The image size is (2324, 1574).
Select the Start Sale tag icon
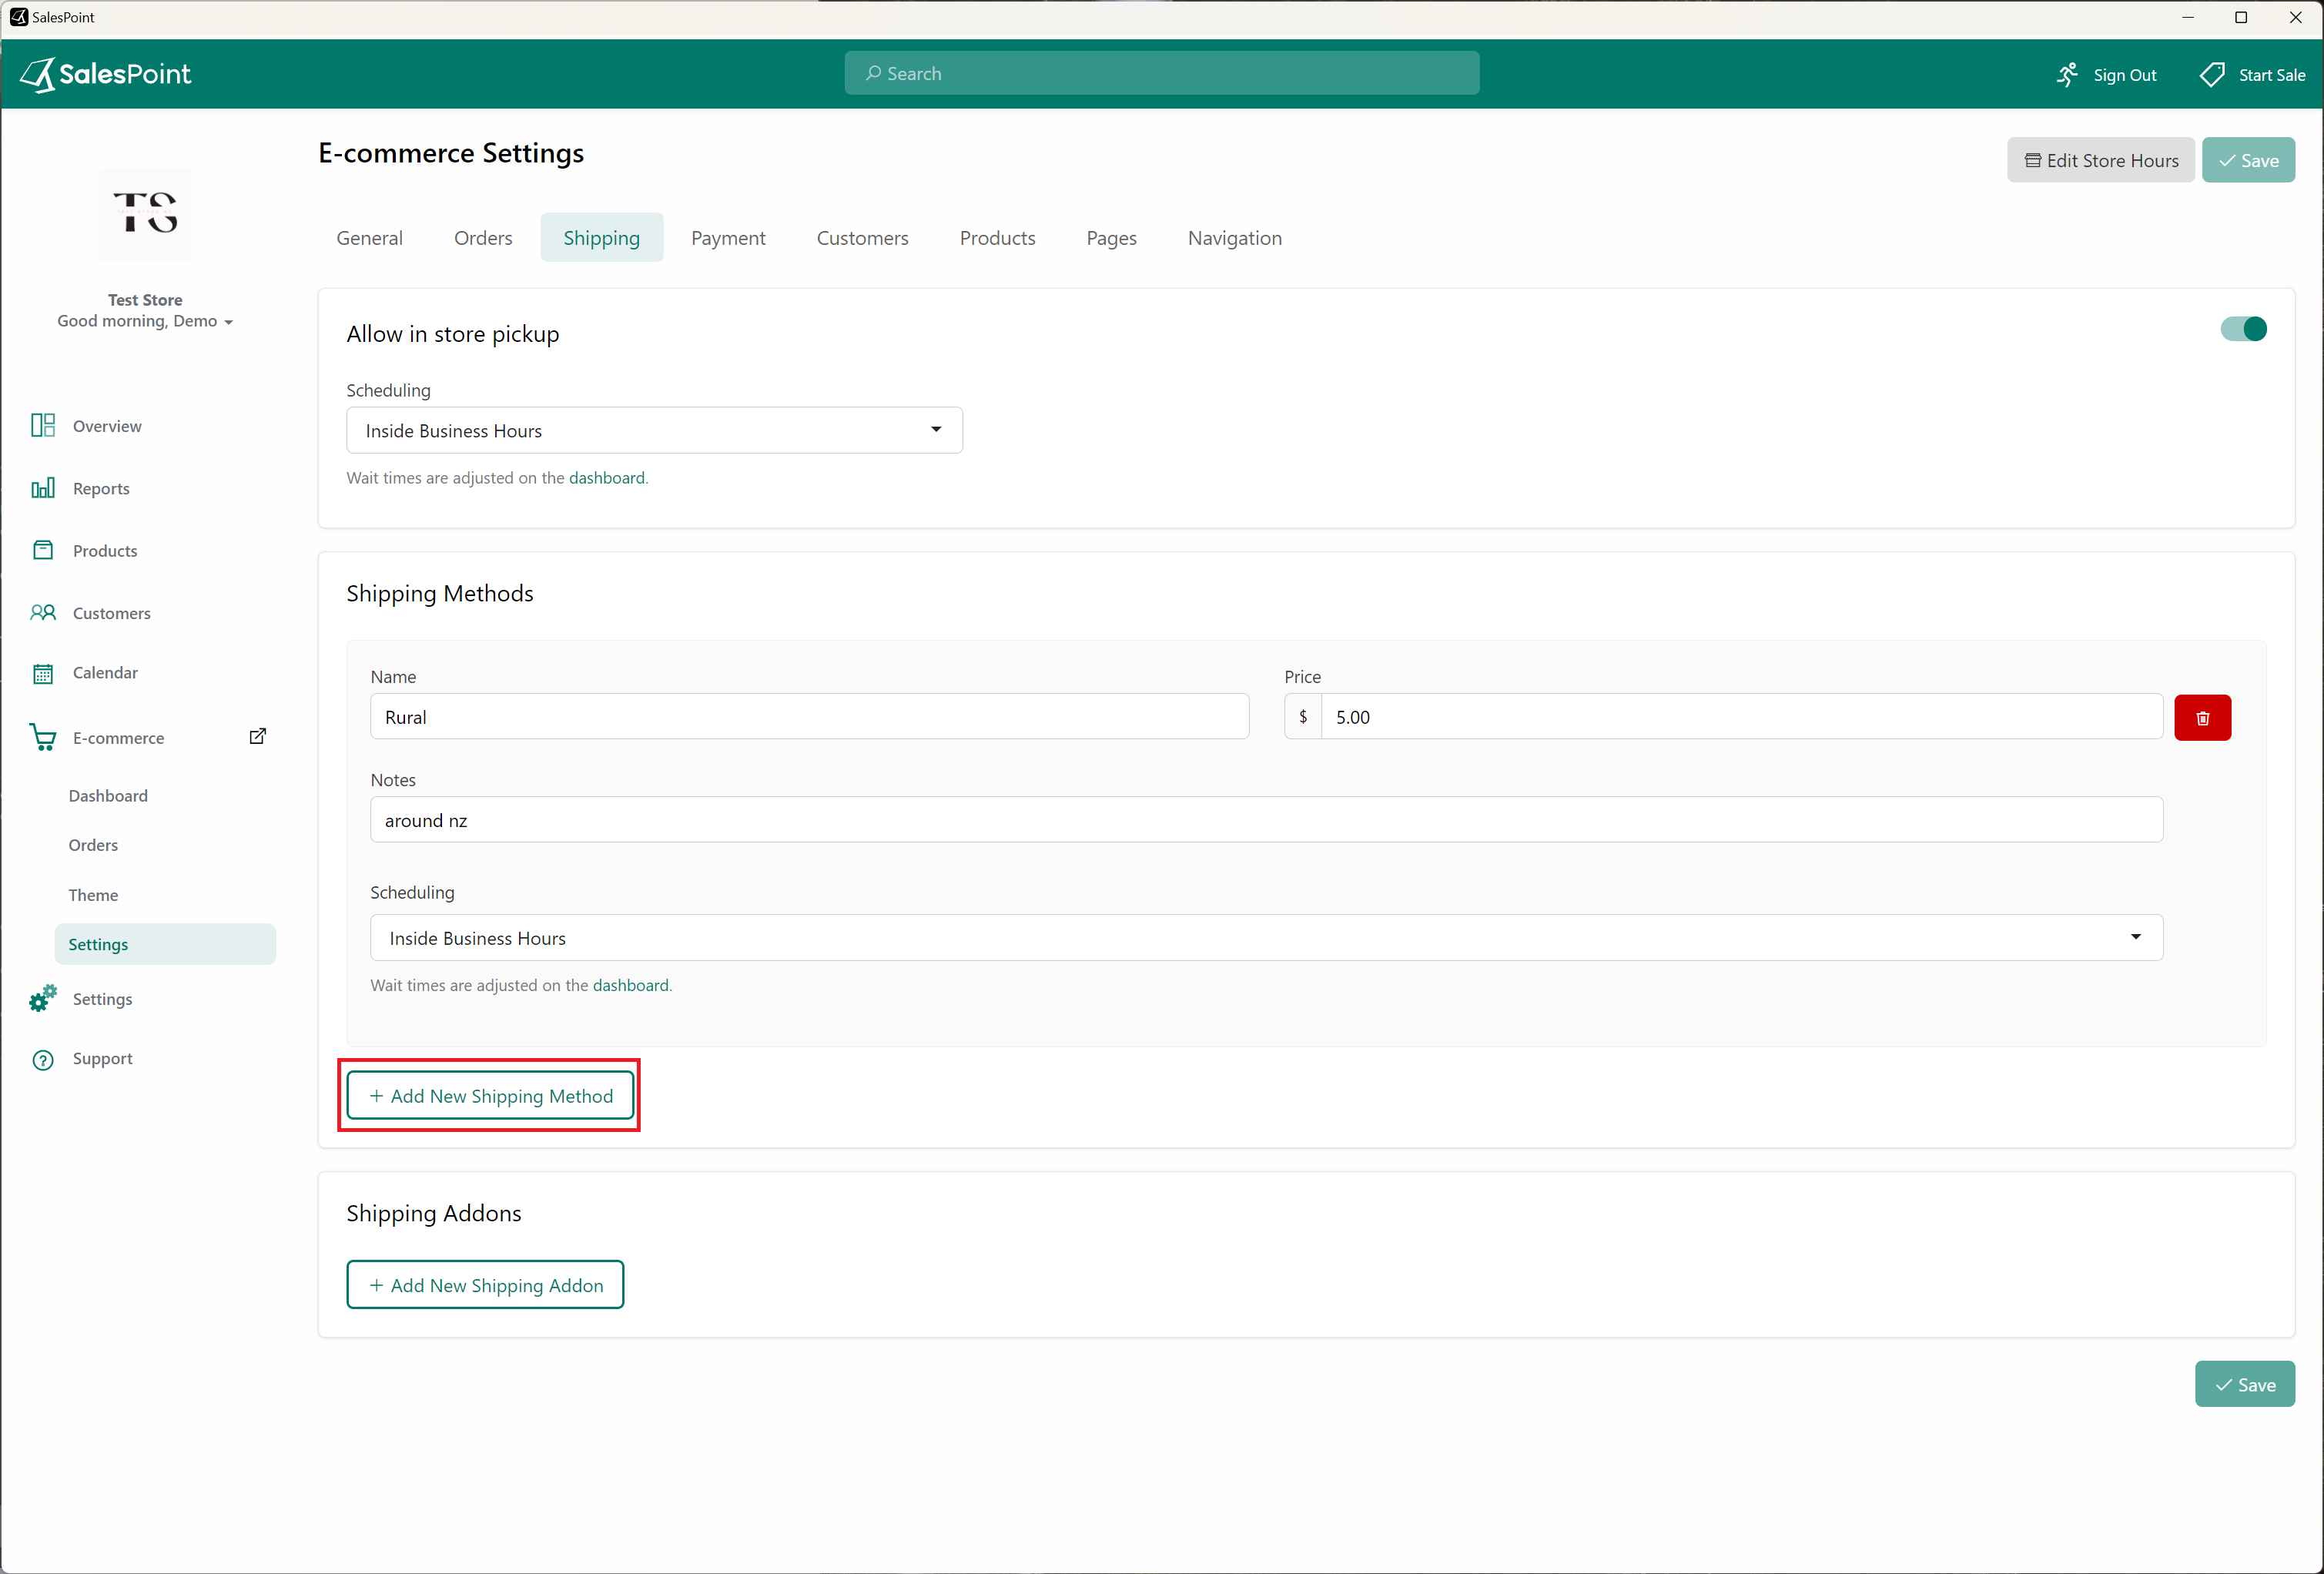pyautogui.click(x=2212, y=74)
